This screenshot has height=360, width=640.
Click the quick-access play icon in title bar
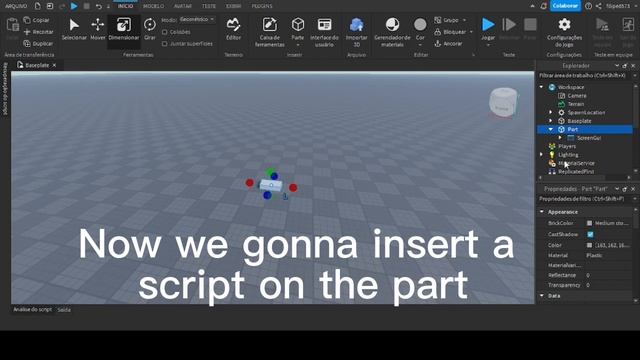(x=74, y=6)
